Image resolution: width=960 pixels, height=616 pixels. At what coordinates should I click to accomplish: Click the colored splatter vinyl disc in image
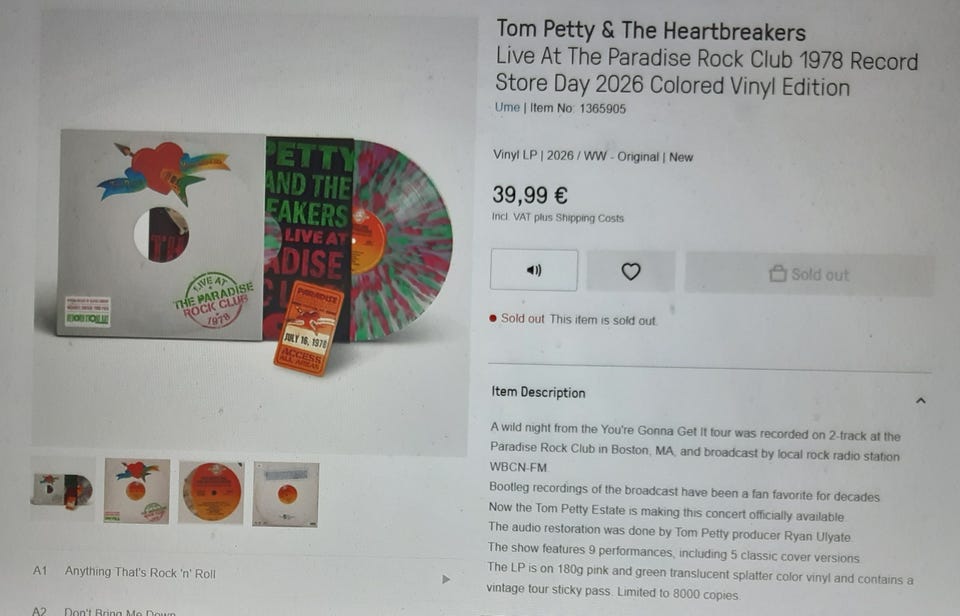coord(401,242)
